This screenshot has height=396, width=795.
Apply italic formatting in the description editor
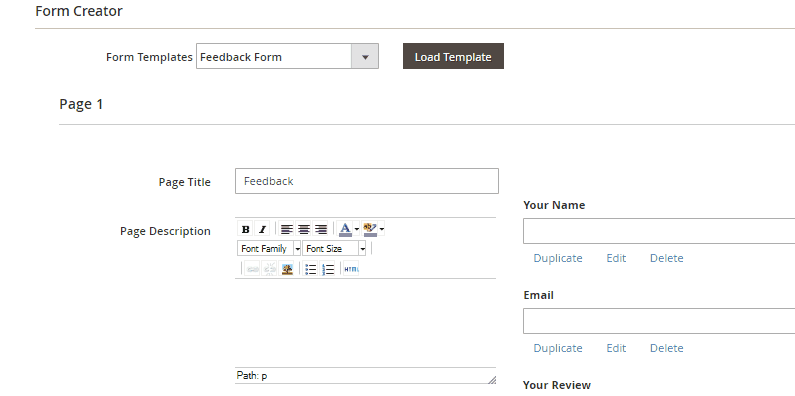pyautogui.click(x=262, y=229)
